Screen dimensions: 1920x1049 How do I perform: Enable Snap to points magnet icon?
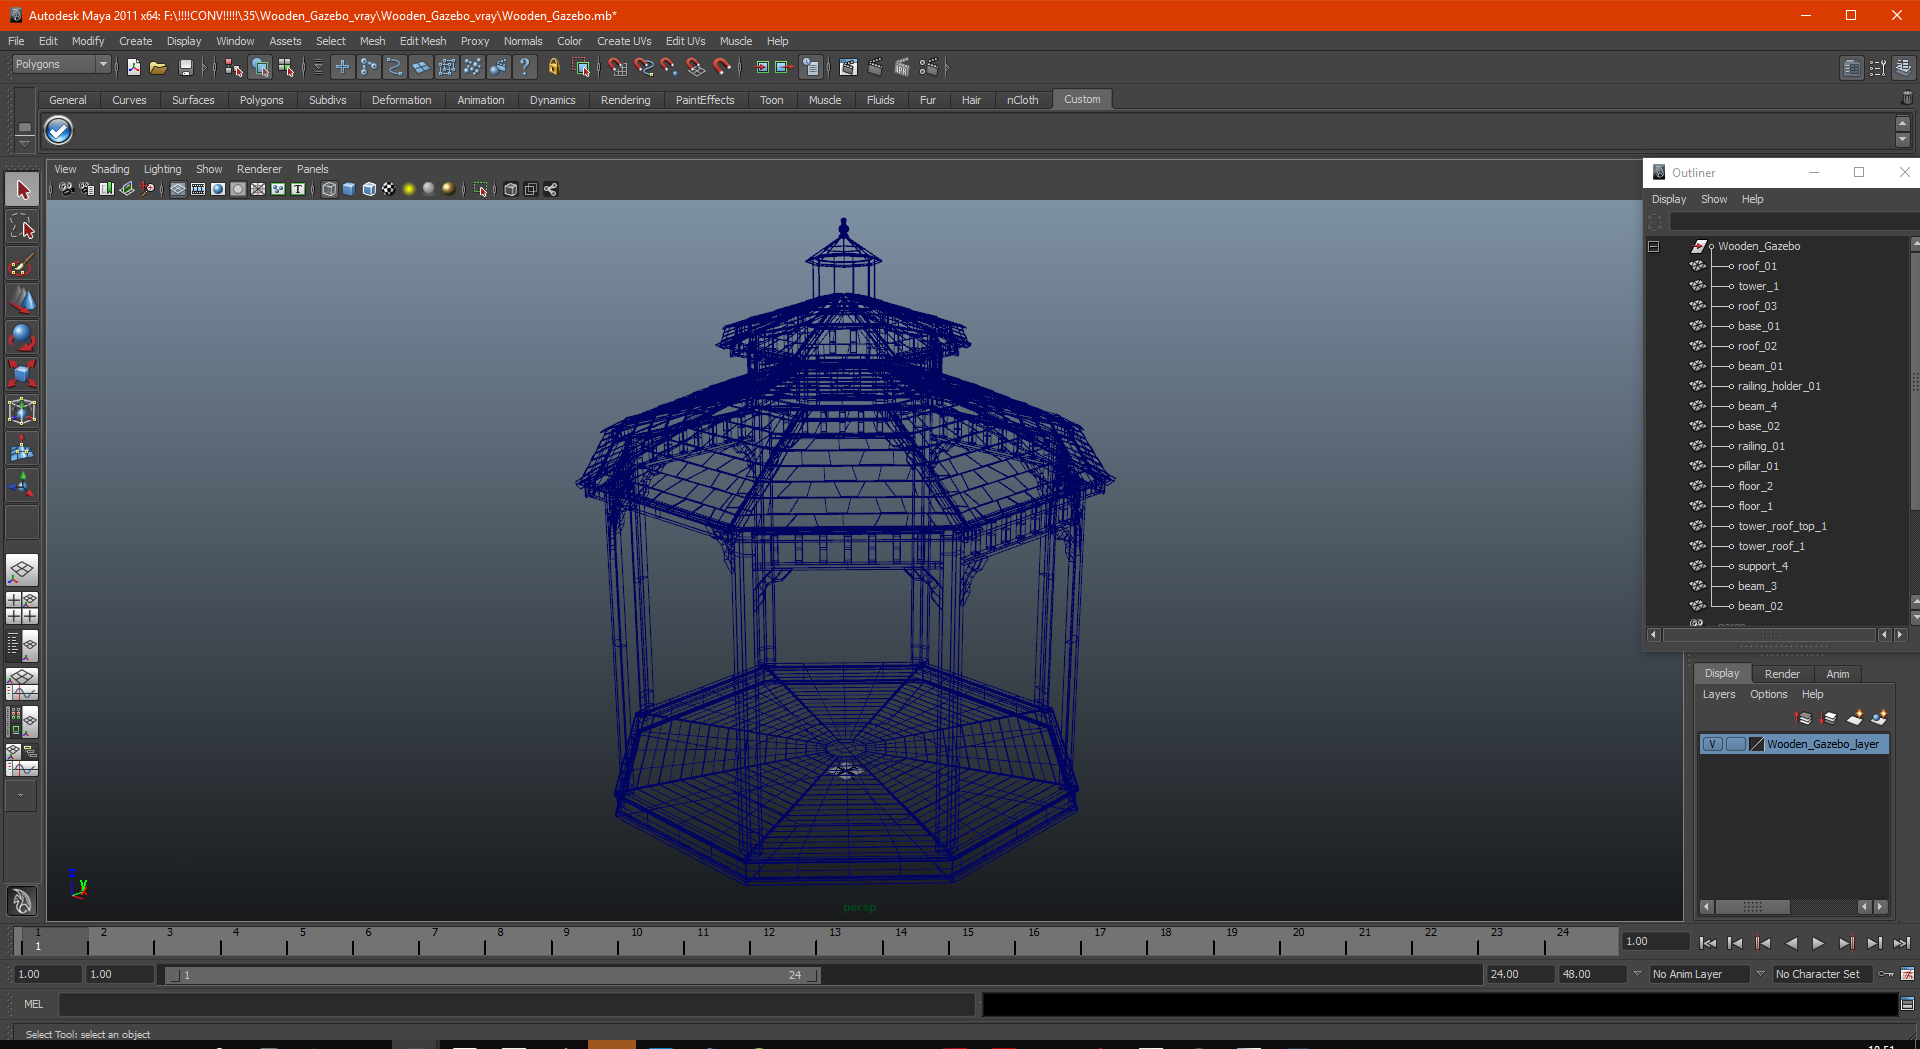pos(669,67)
